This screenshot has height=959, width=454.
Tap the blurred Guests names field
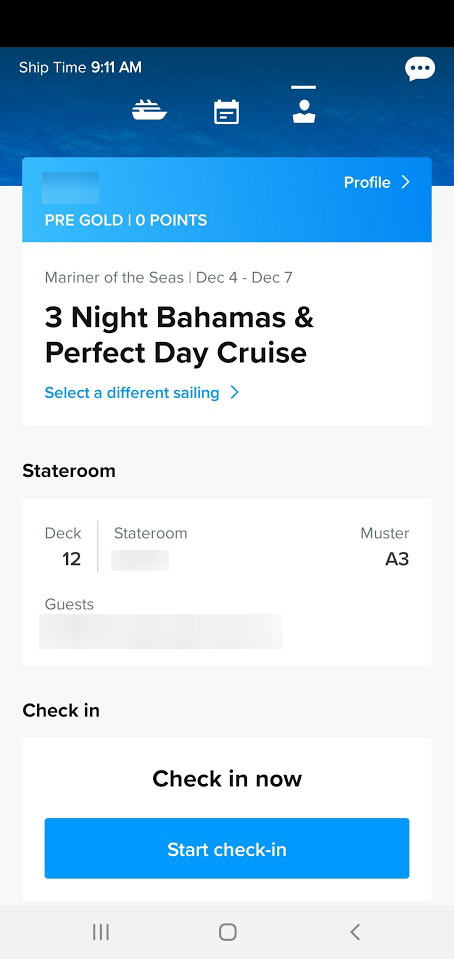pyautogui.click(x=161, y=632)
